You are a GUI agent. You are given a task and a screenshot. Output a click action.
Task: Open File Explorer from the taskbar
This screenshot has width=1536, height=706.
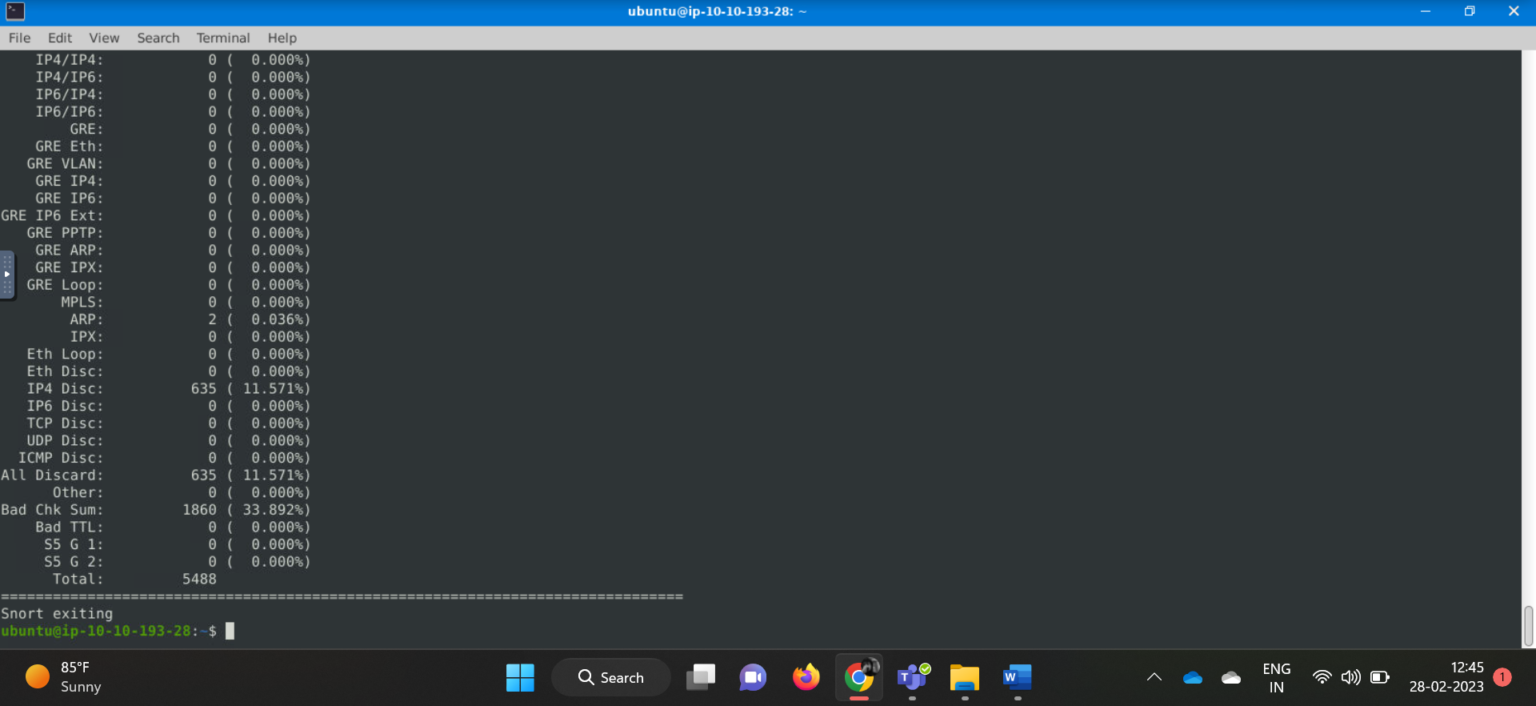tap(963, 677)
